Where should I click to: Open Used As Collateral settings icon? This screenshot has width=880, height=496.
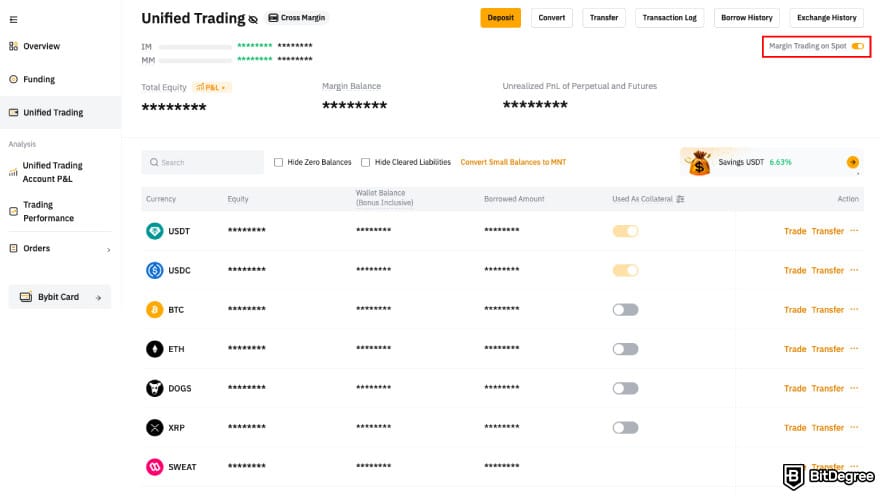pyautogui.click(x=680, y=199)
